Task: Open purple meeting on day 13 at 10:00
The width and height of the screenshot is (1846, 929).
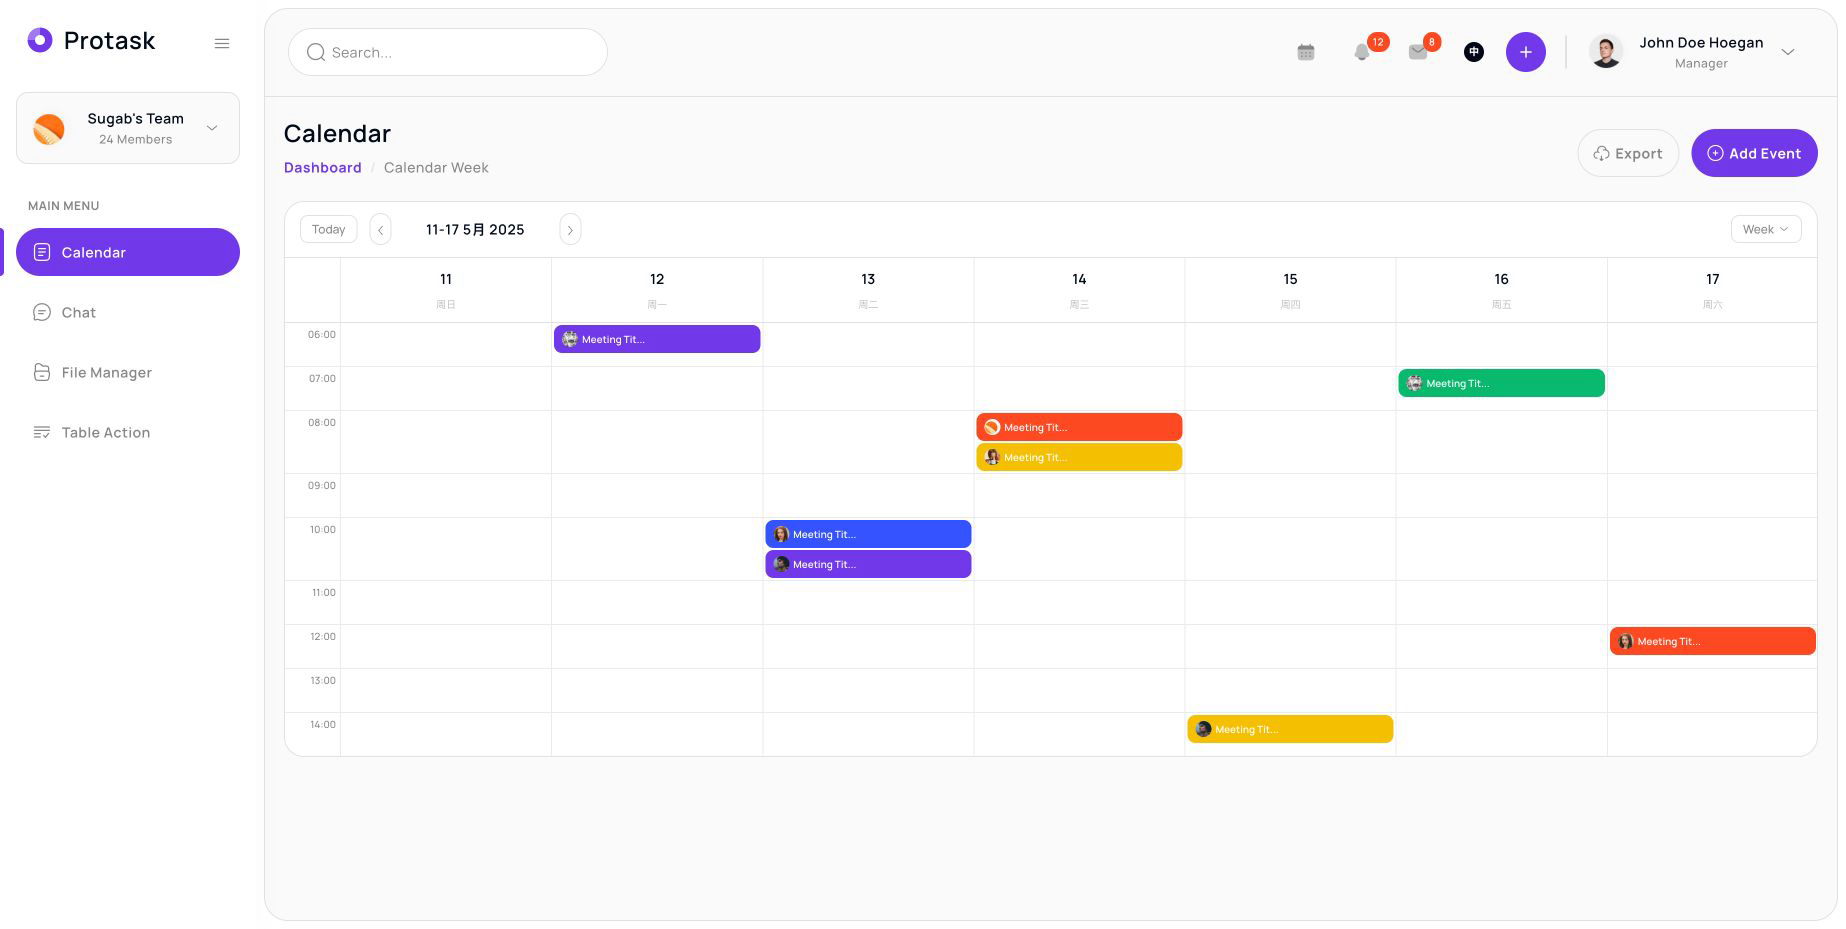Action: [x=868, y=564]
